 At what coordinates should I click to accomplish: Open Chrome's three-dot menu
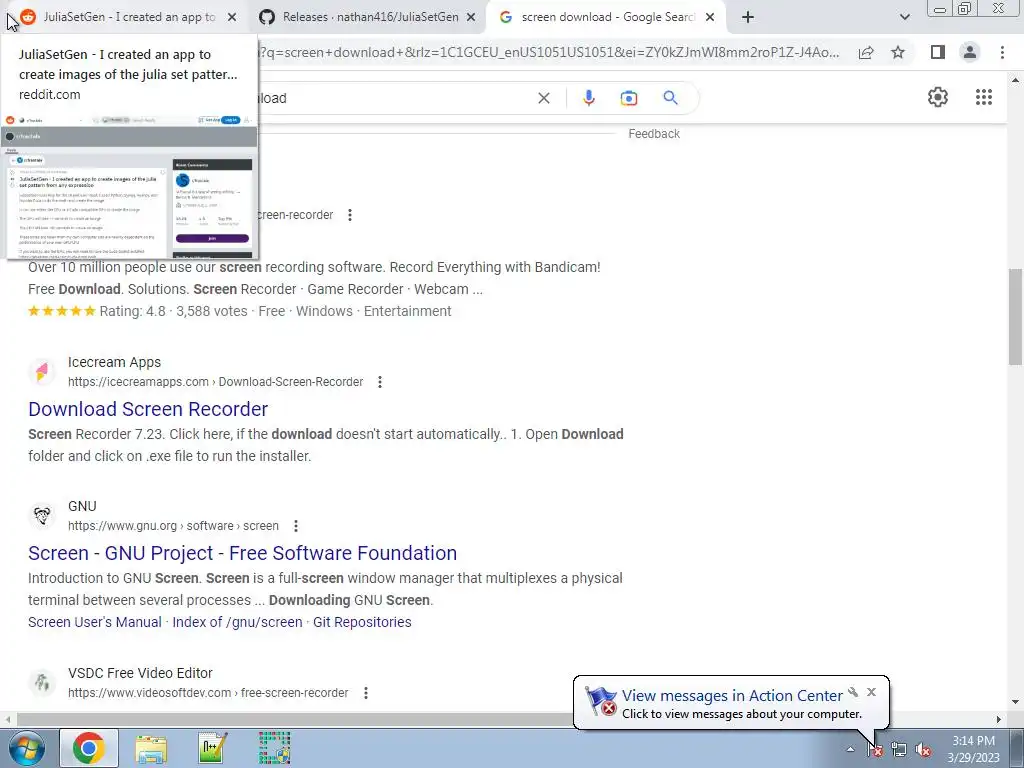pyautogui.click(x=1002, y=52)
